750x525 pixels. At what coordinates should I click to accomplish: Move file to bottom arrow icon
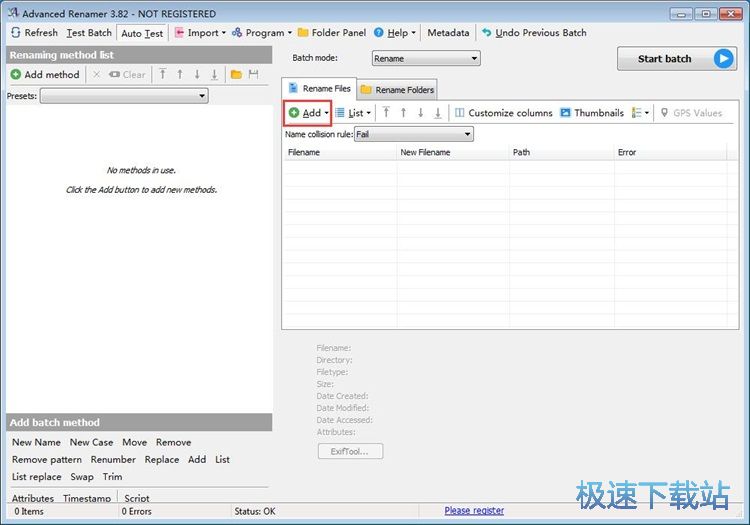438,112
